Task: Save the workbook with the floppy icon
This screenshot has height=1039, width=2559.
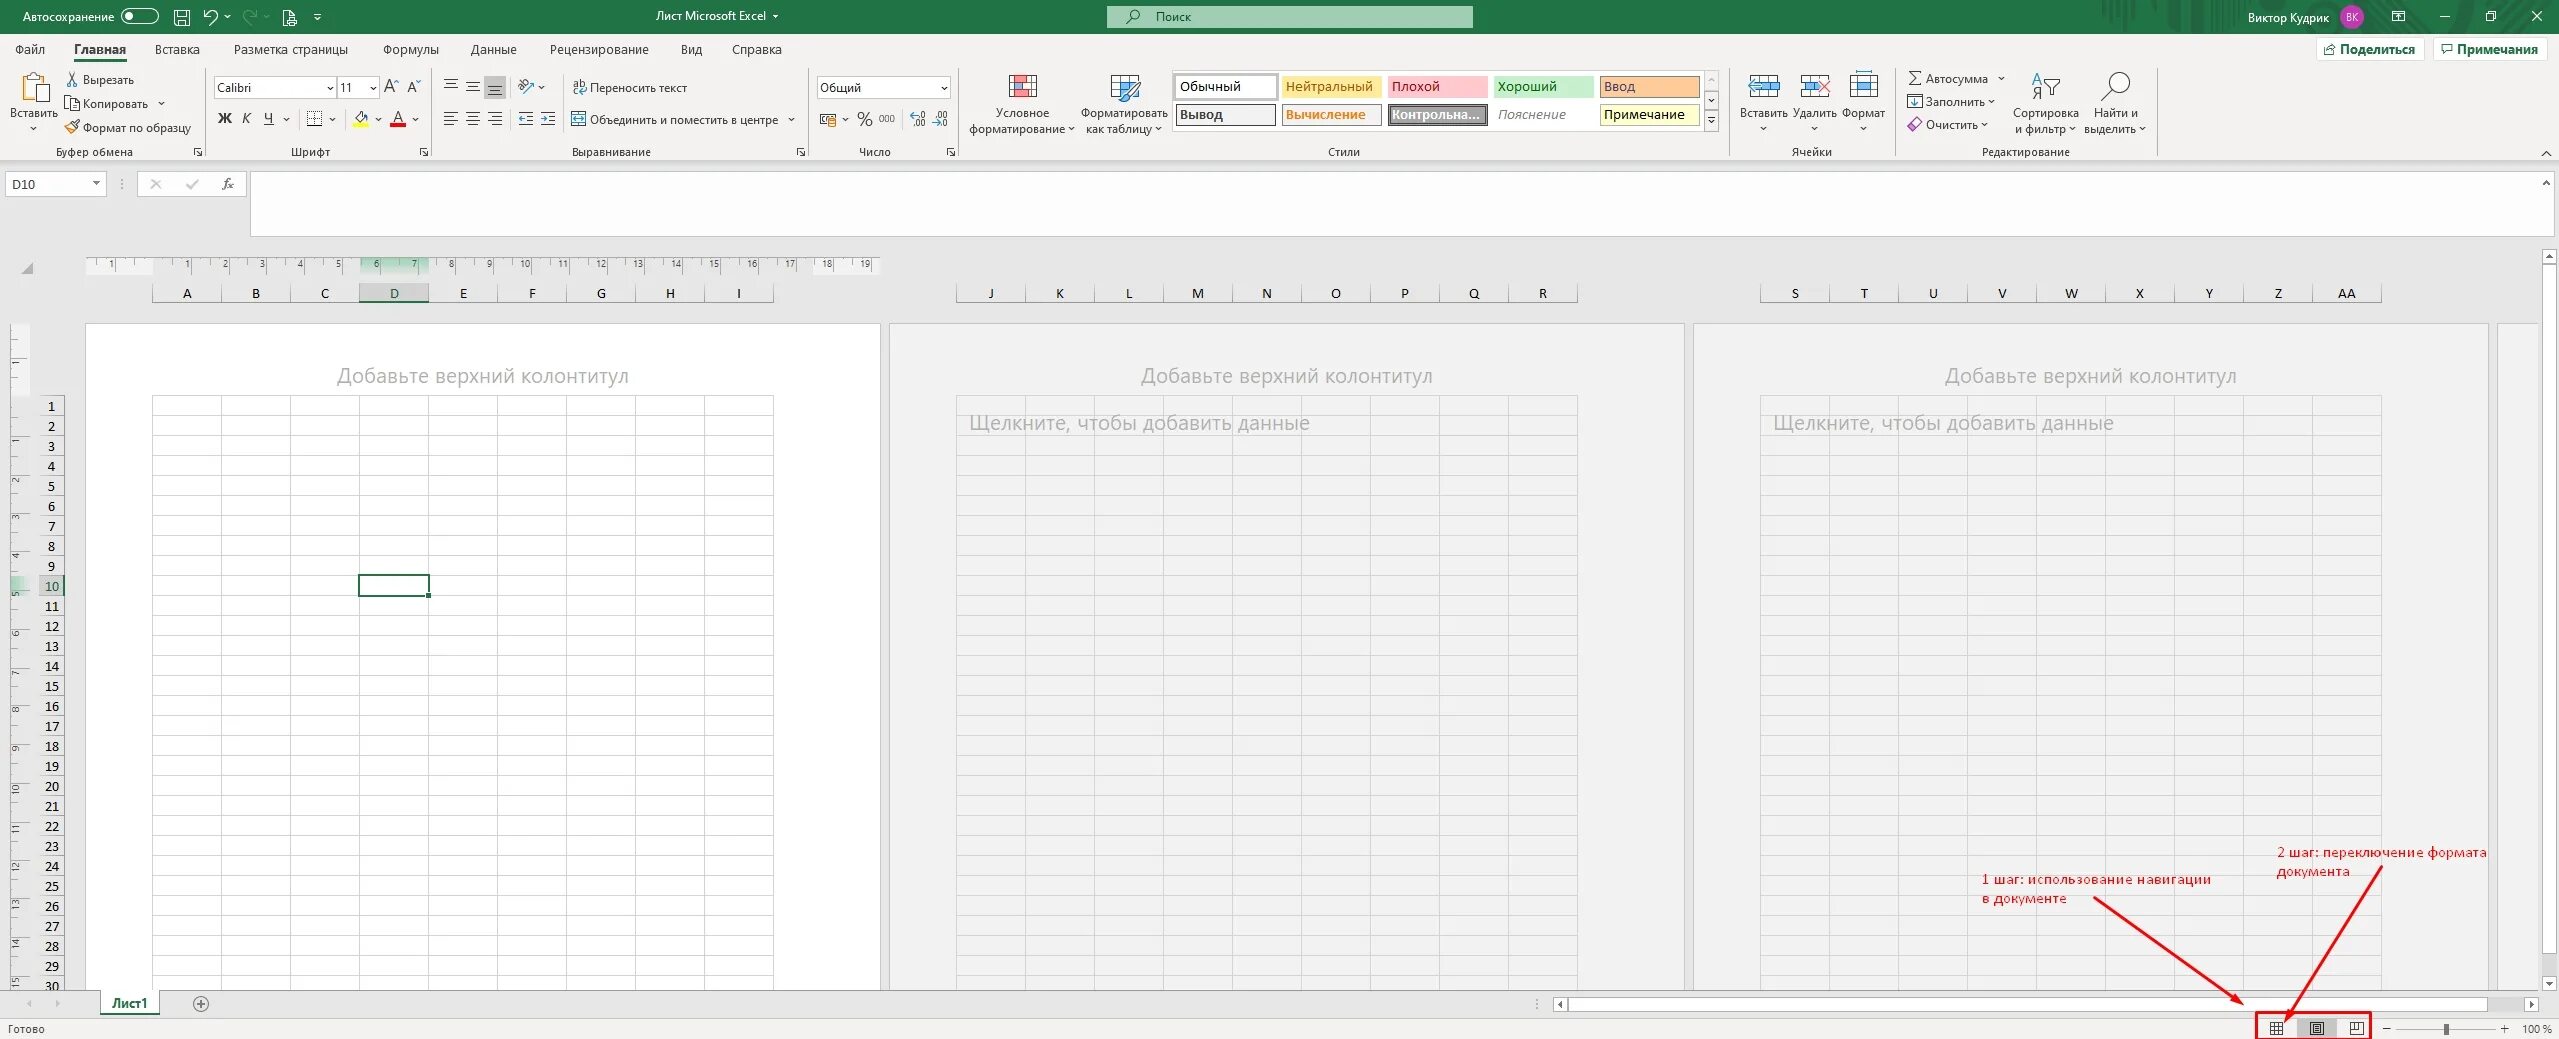Action: pyautogui.click(x=181, y=17)
